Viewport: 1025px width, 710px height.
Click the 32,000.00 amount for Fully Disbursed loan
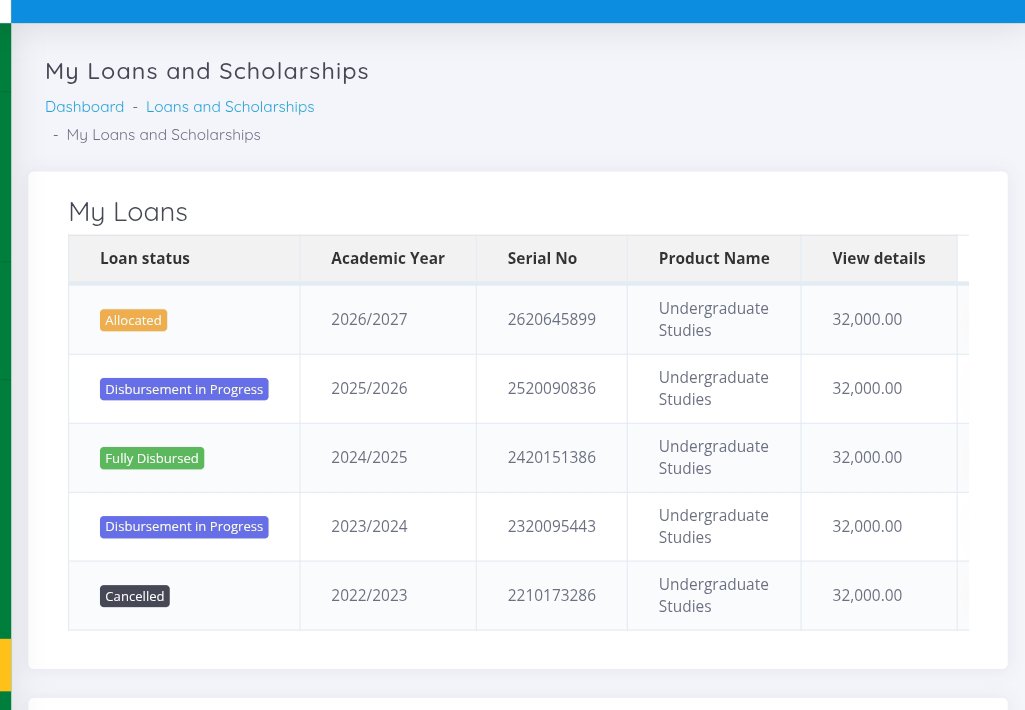[867, 457]
